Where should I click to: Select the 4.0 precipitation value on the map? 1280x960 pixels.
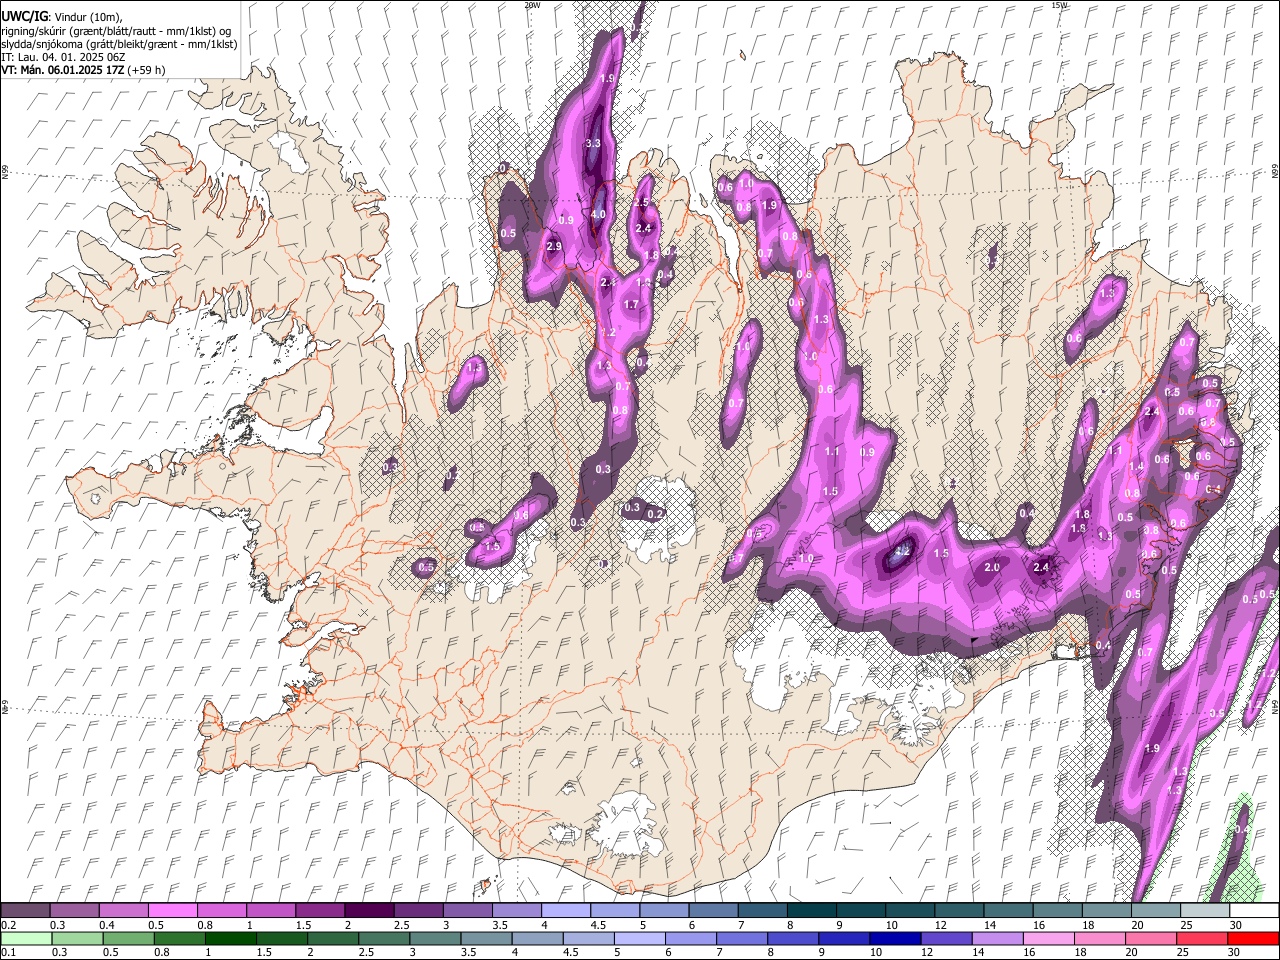(x=598, y=214)
